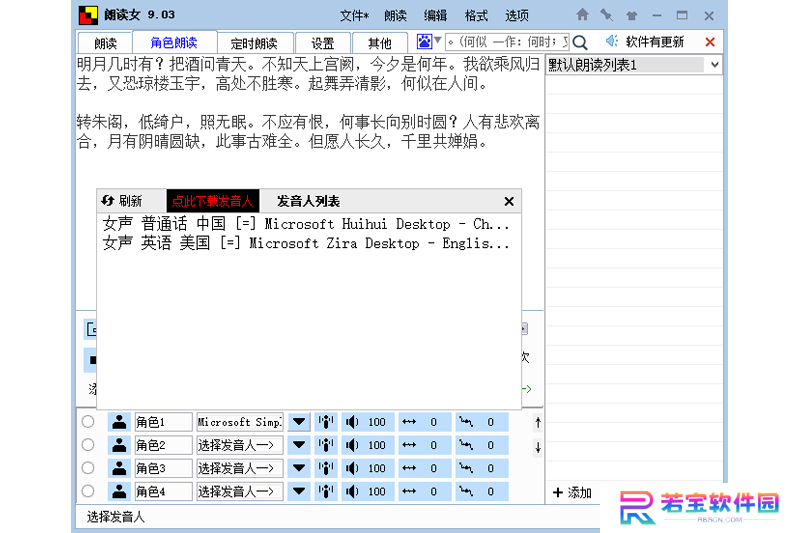Click 选择发音人 field for 角色3

[x=240, y=468]
